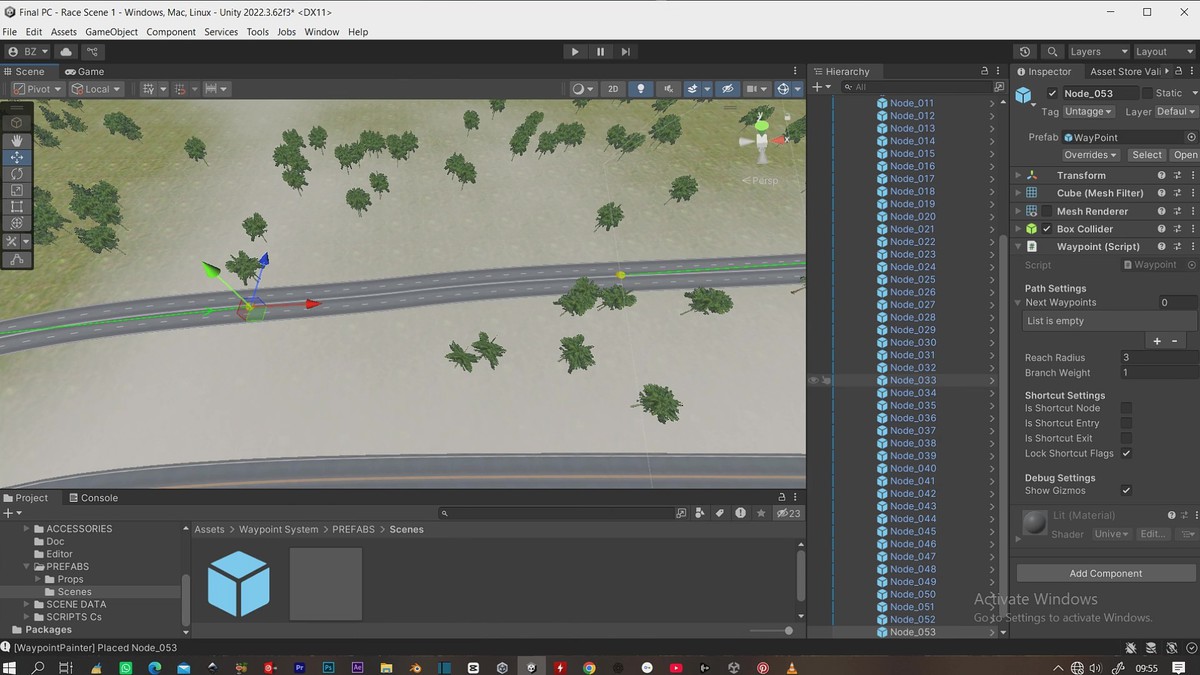Viewport: 1200px width, 675px height.
Task: Click the Prefab WayPoint object picker
Action: tap(1191, 137)
